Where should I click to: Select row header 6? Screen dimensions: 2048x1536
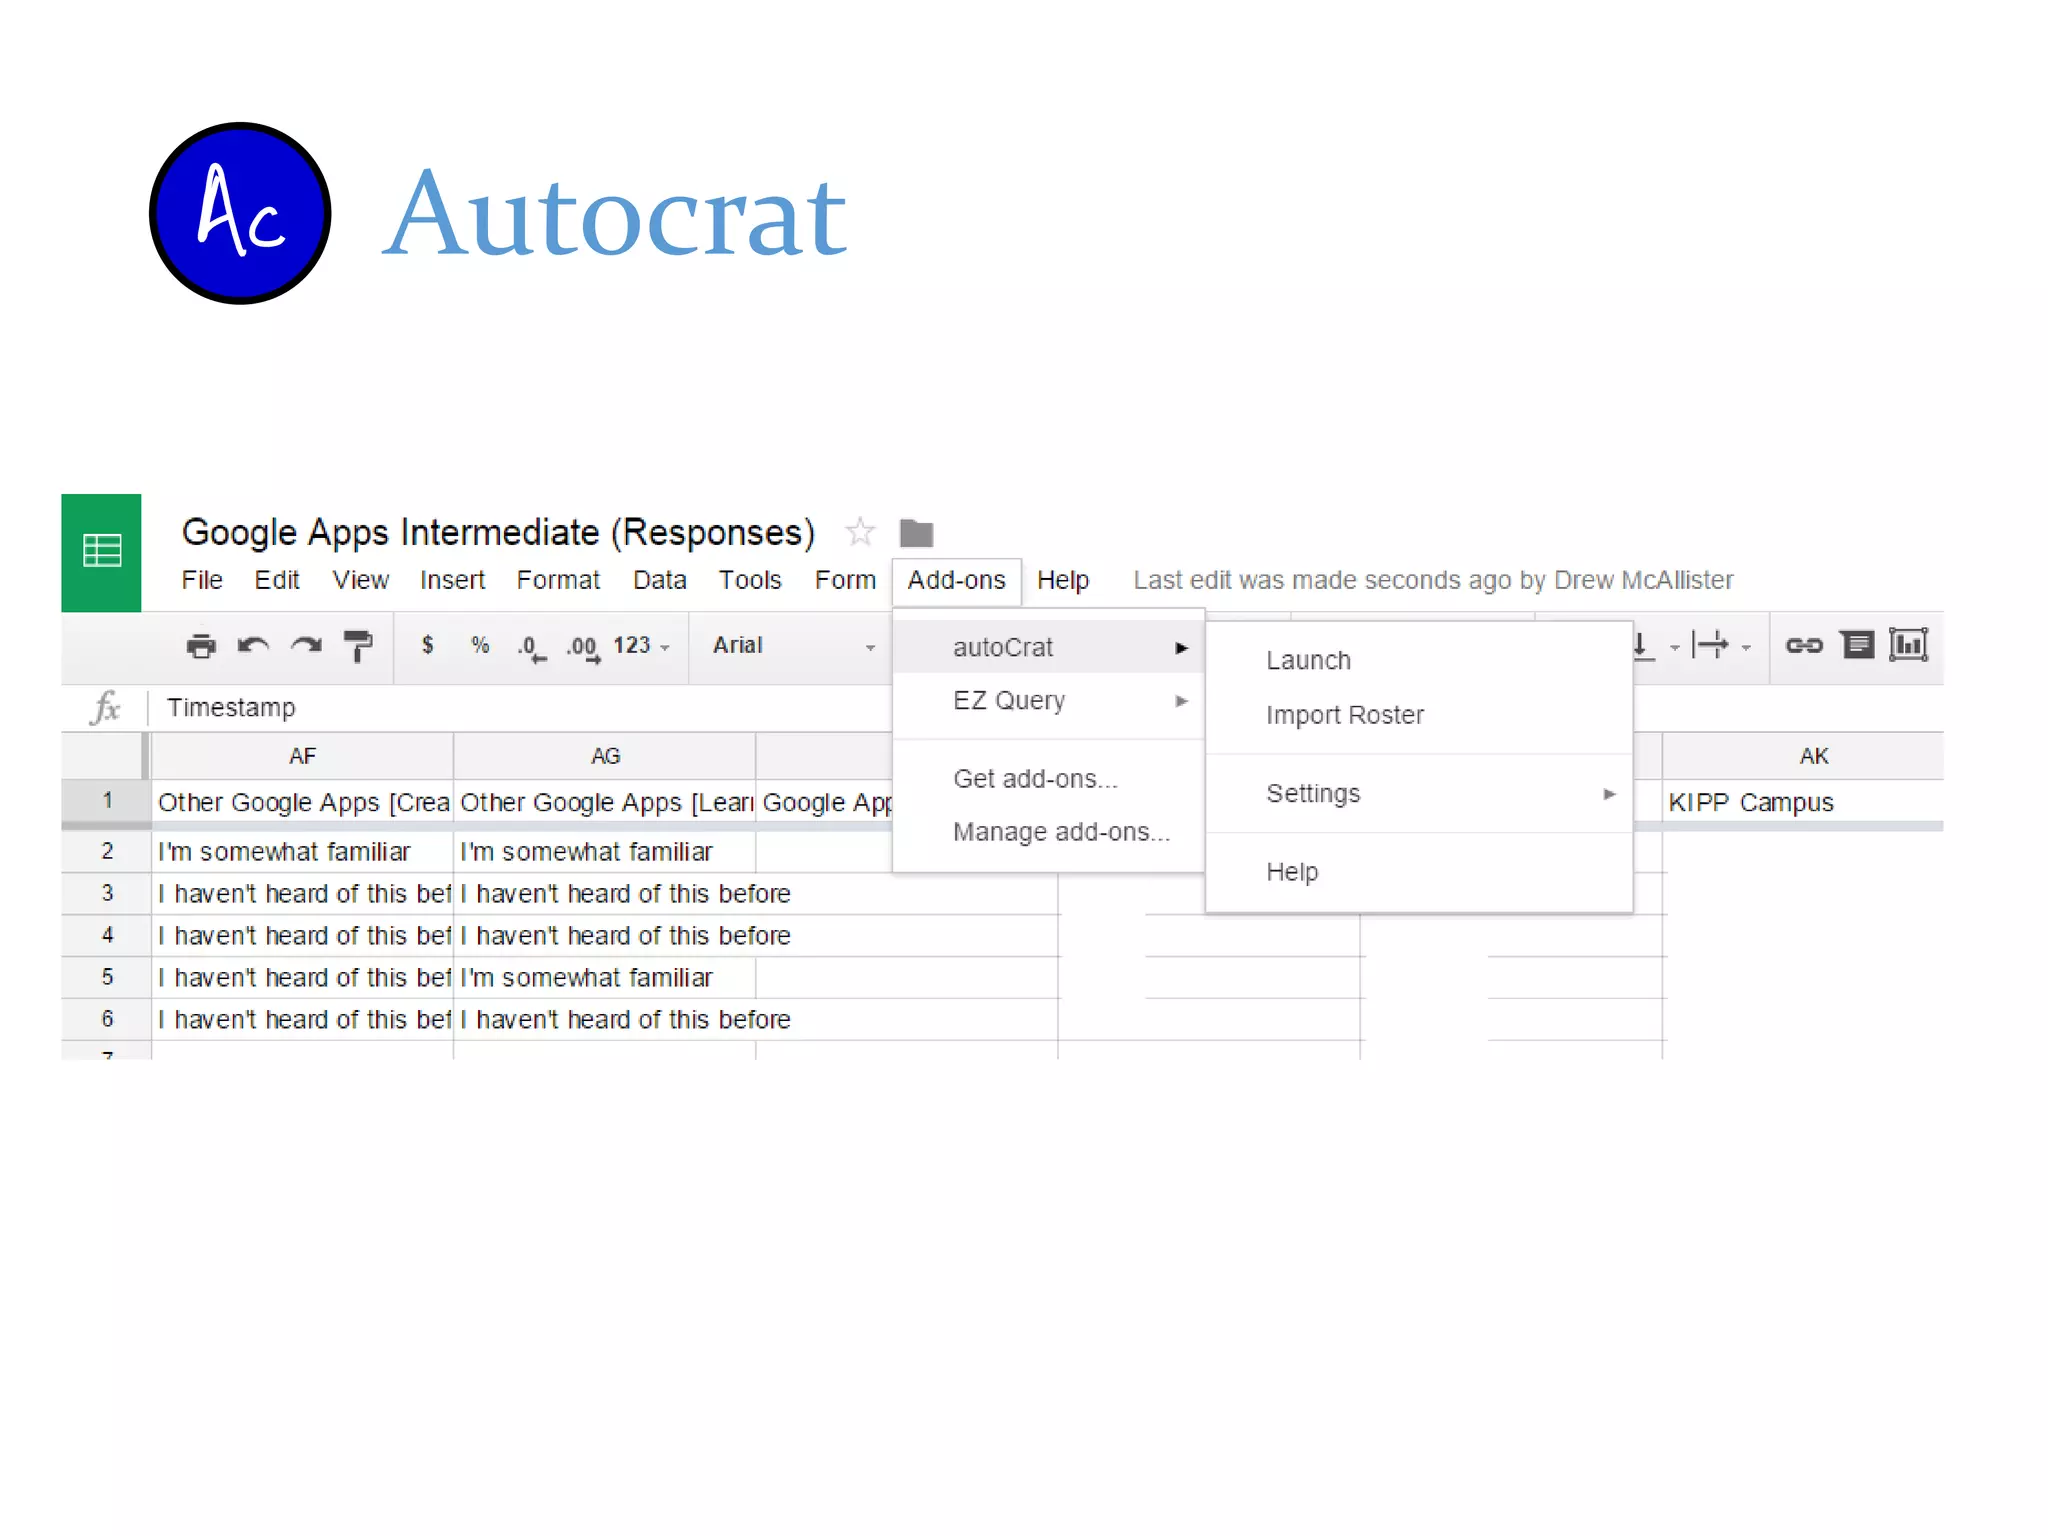106,1019
